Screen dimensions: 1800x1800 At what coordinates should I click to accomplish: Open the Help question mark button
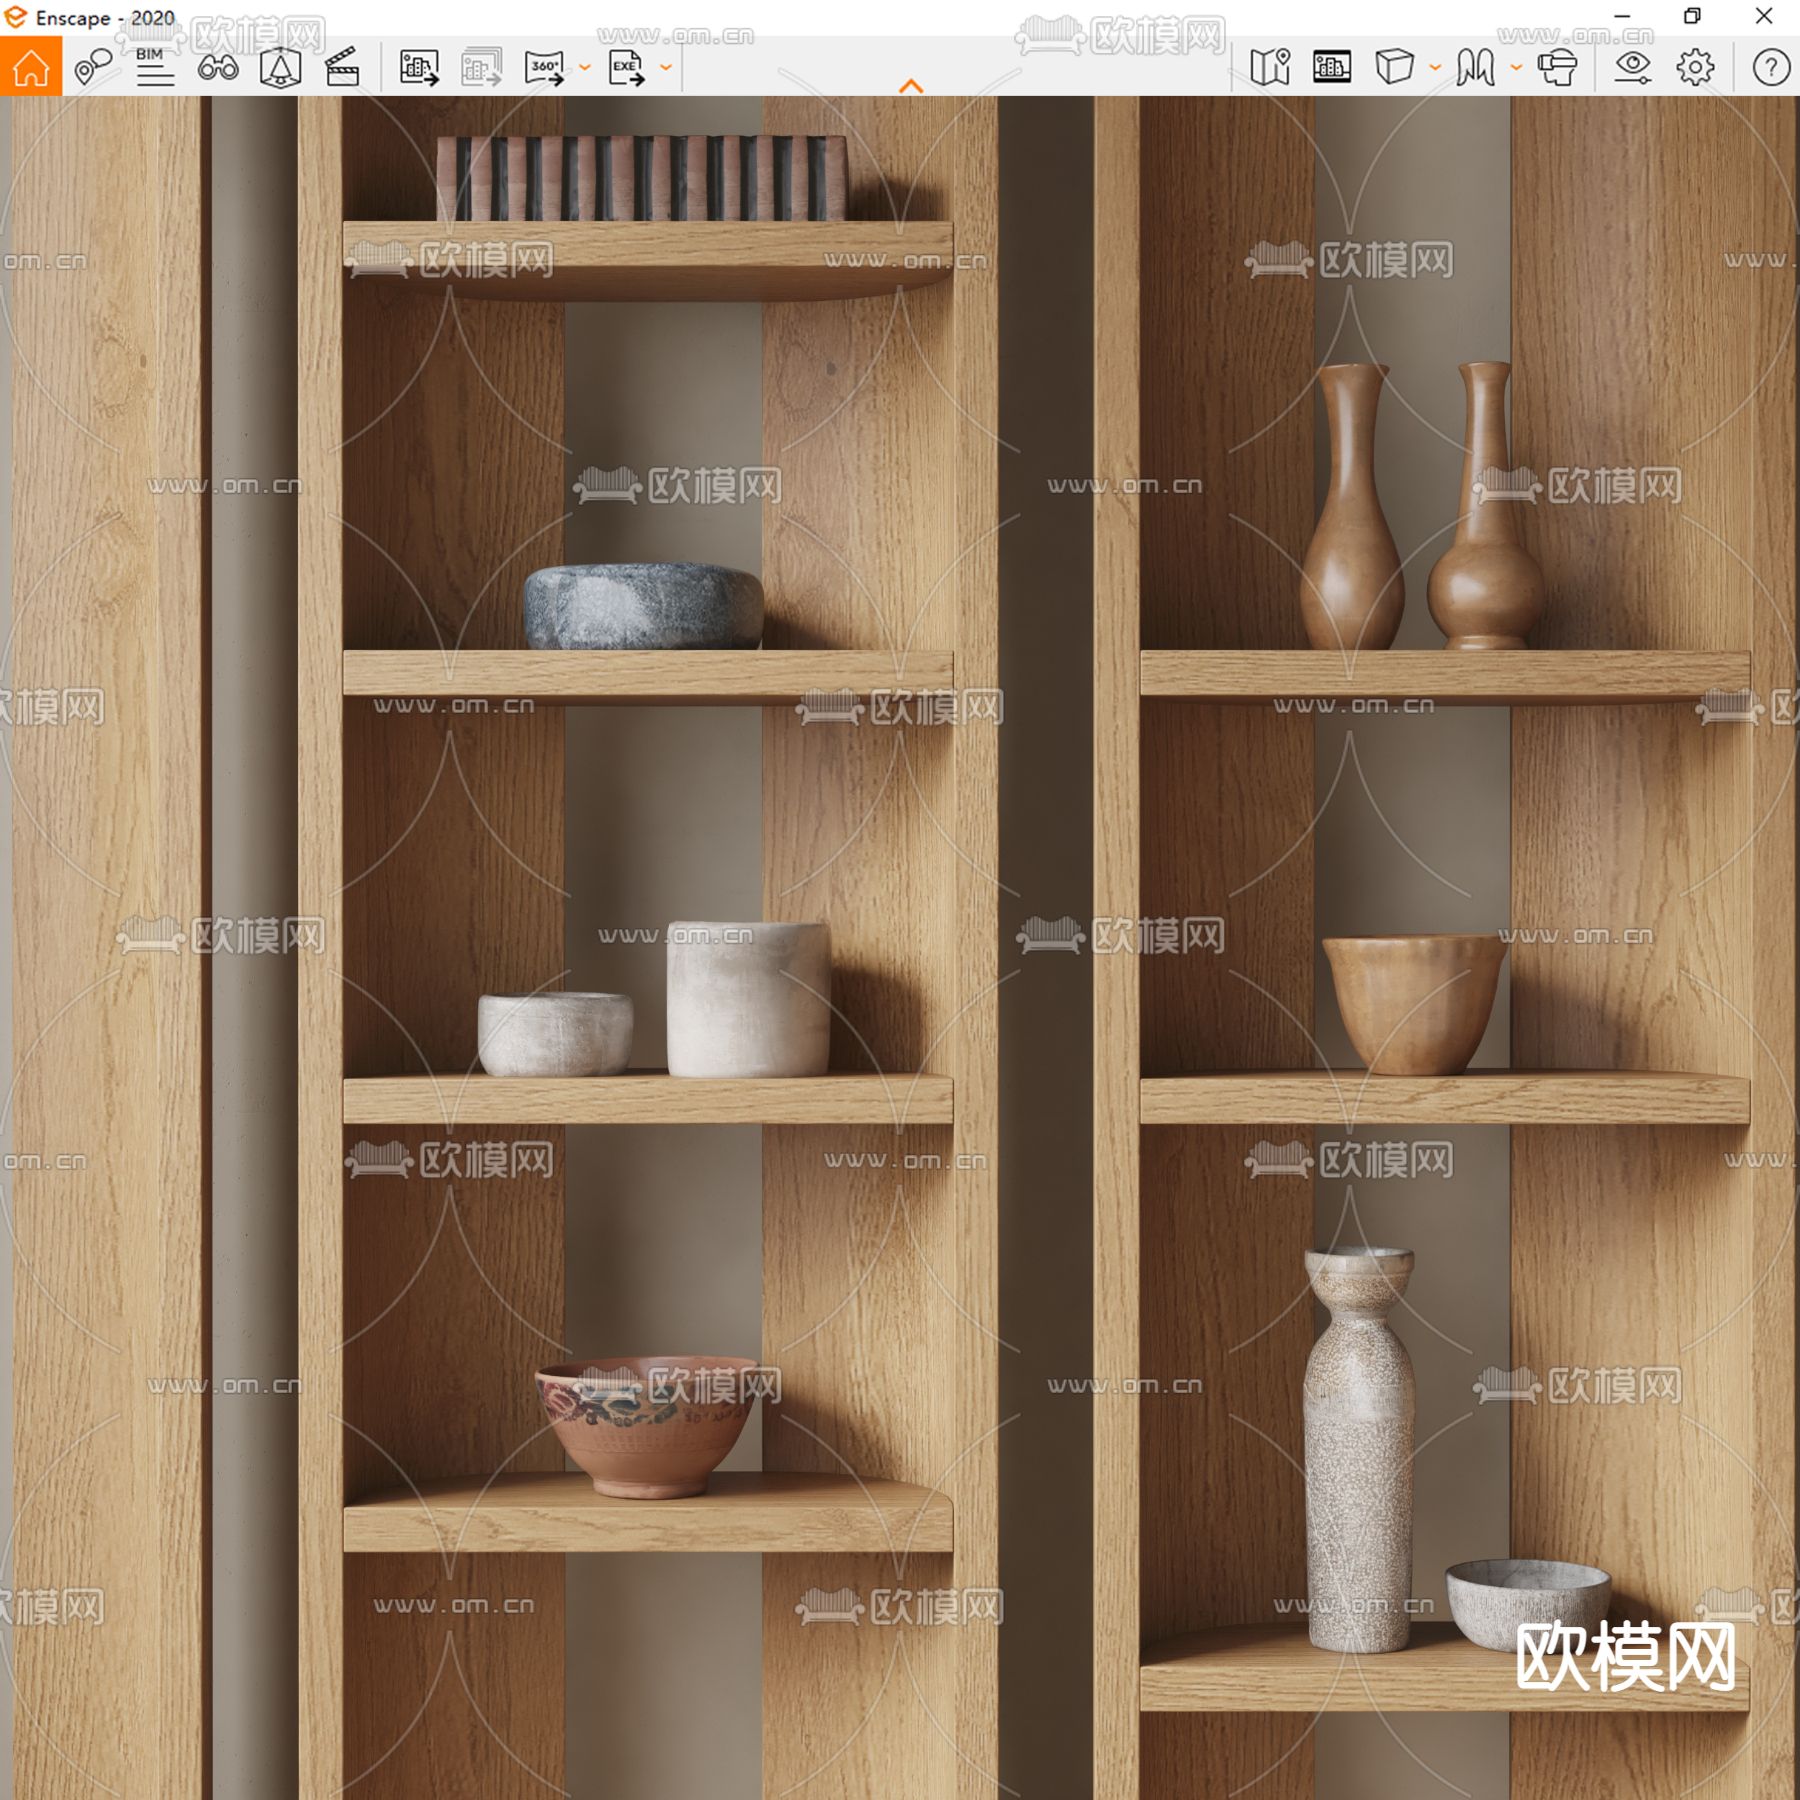coord(1770,67)
